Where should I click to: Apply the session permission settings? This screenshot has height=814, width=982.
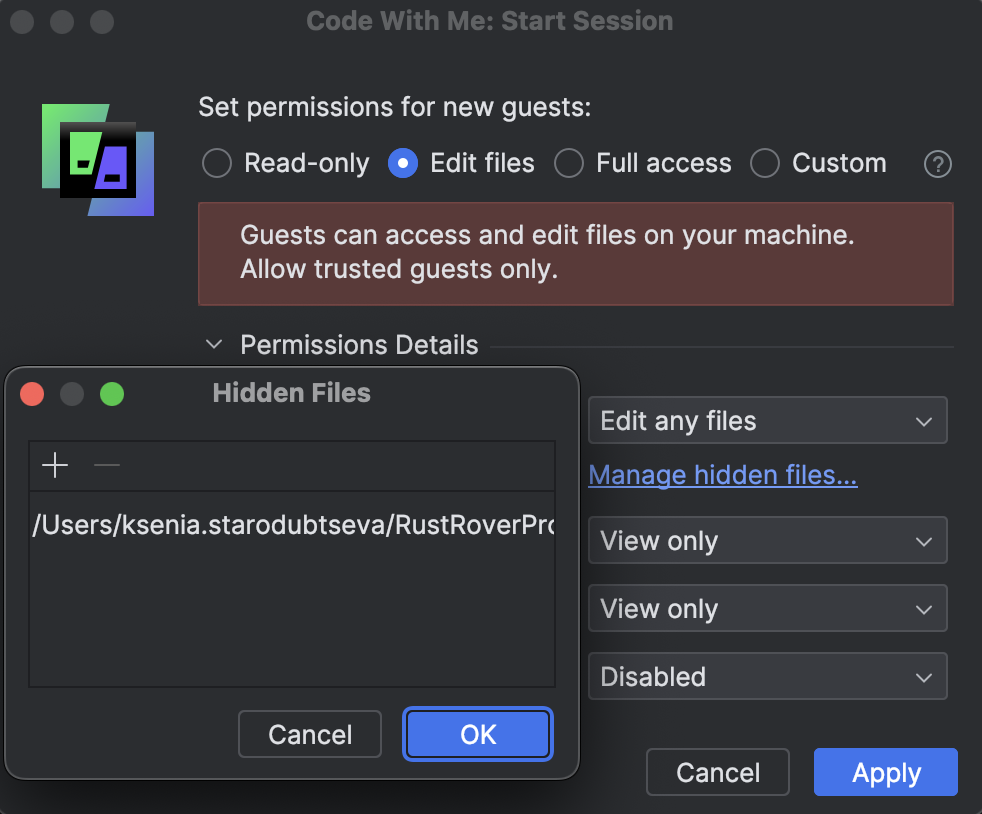[885, 772]
